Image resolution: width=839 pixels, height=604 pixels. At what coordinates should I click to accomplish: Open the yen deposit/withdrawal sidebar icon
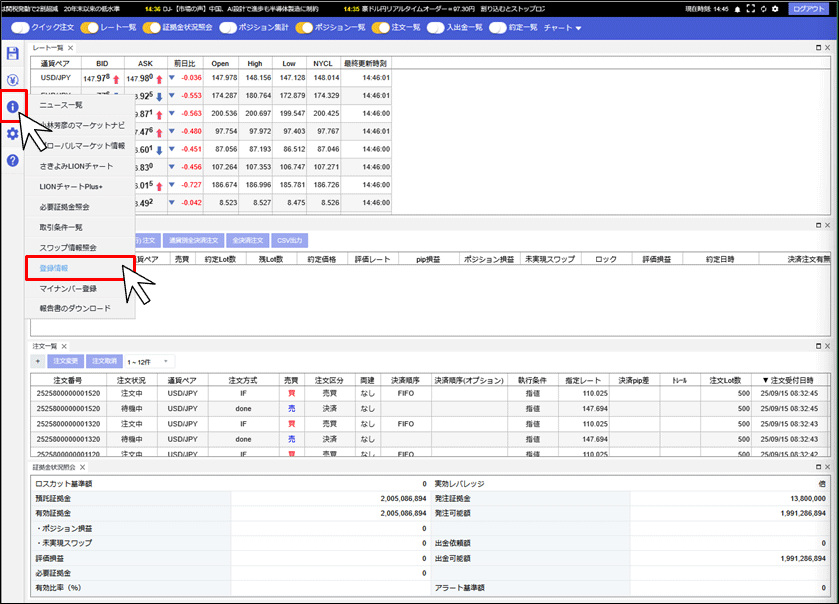tap(12, 80)
